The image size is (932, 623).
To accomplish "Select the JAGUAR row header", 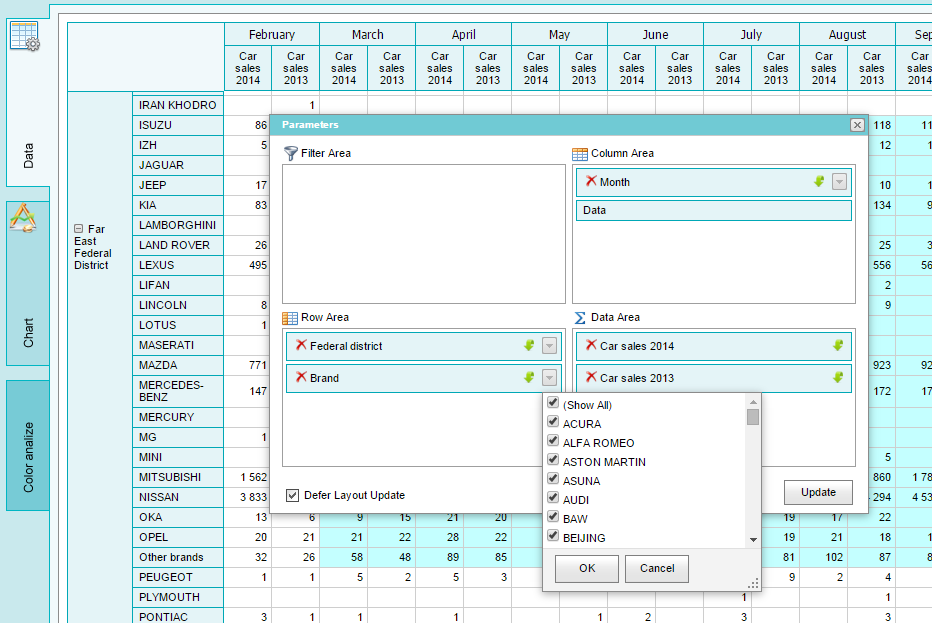I will [178, 165].
